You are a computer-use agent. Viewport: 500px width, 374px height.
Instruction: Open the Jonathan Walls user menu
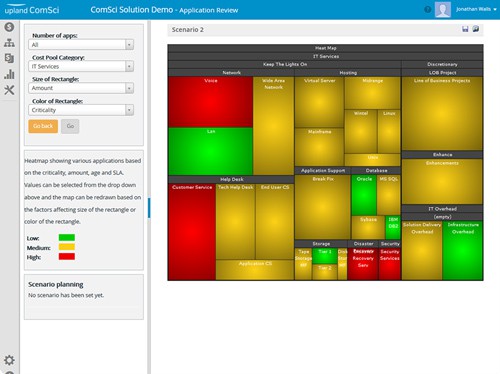[476, 9]
